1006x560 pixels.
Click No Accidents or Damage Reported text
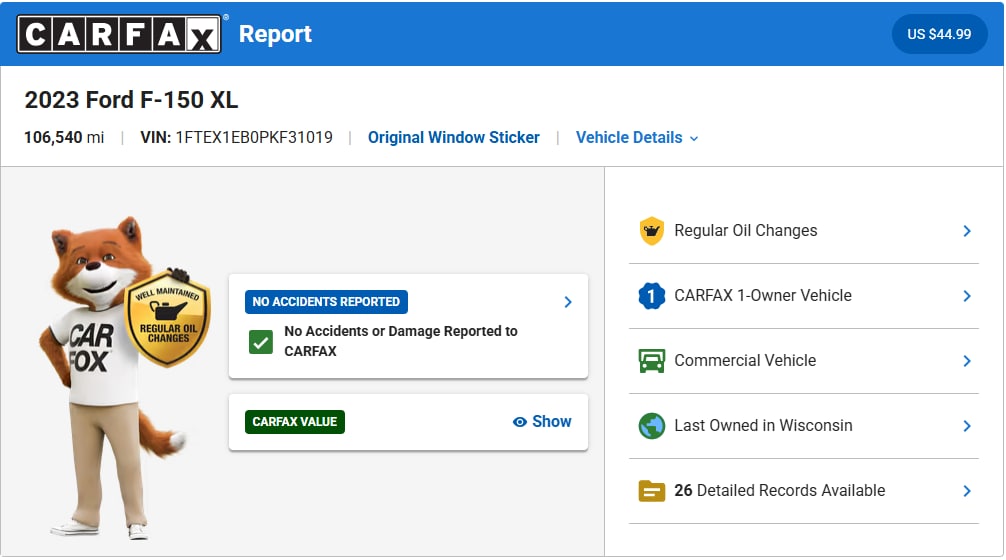click(x=401, y=341)
